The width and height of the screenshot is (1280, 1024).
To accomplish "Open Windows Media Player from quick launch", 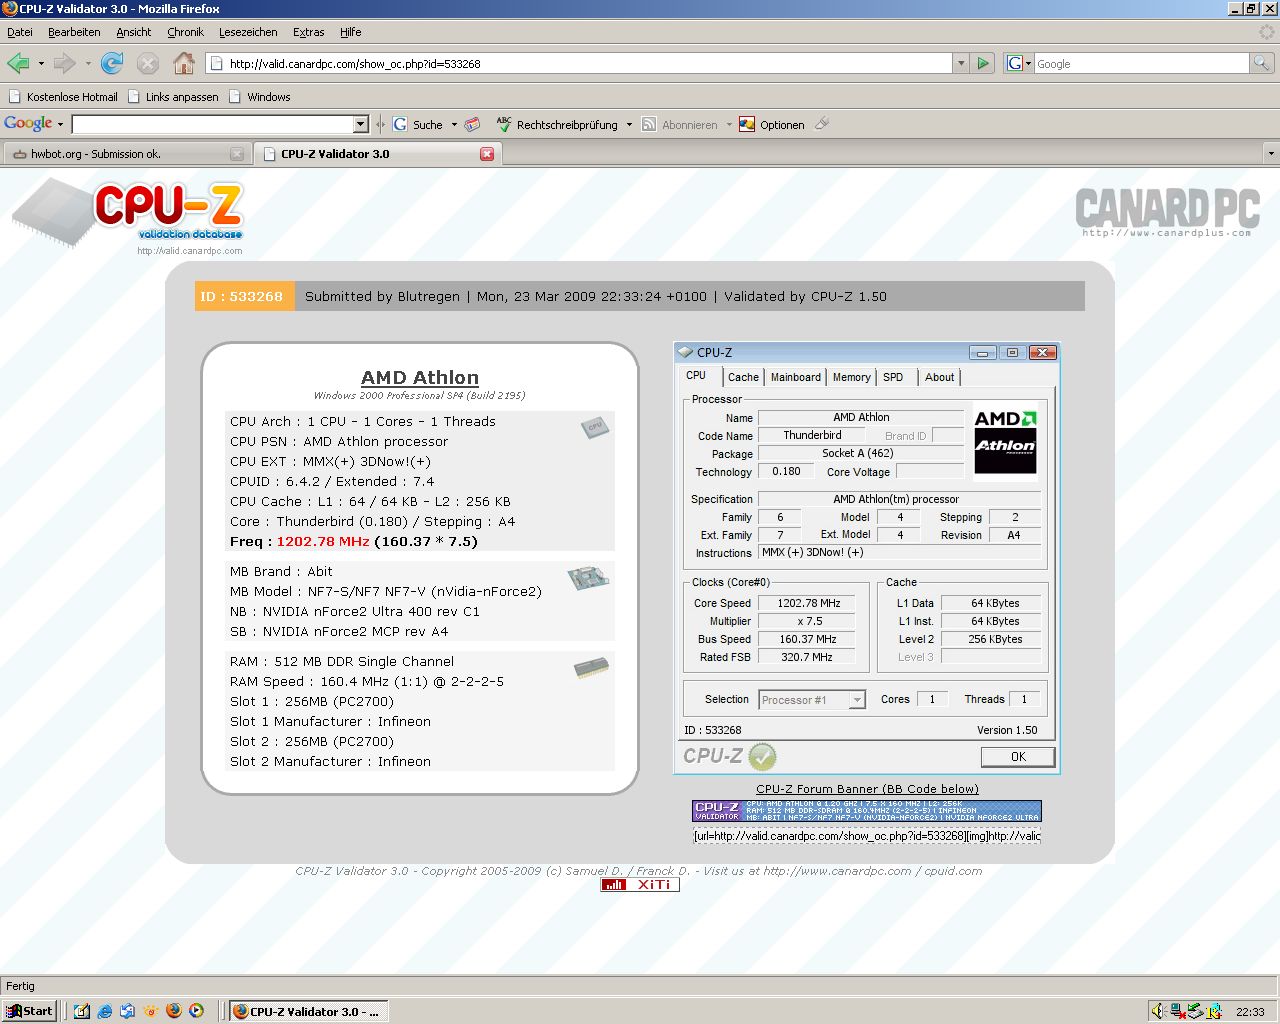I will click(196, 1011).
